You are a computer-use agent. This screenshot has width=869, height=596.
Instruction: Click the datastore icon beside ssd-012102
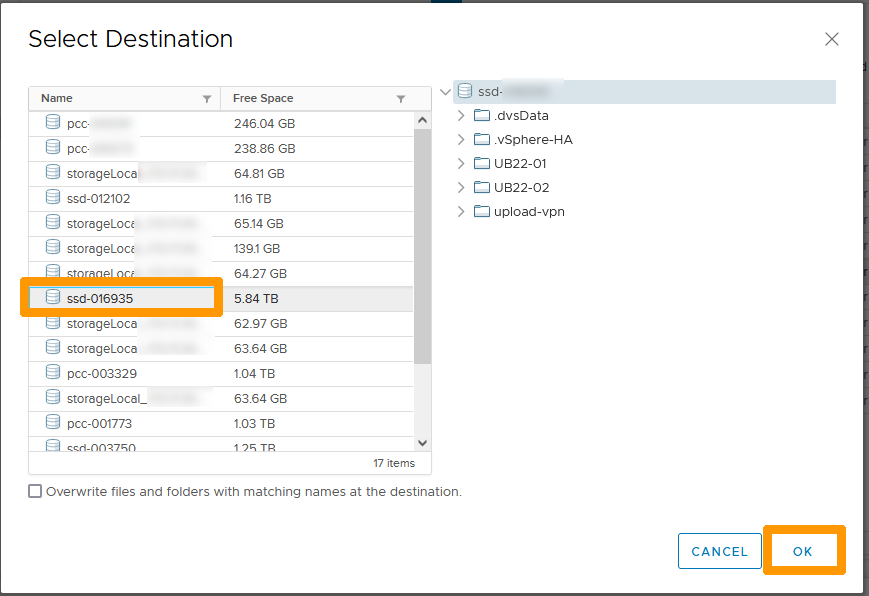click(x=52, y=198)
